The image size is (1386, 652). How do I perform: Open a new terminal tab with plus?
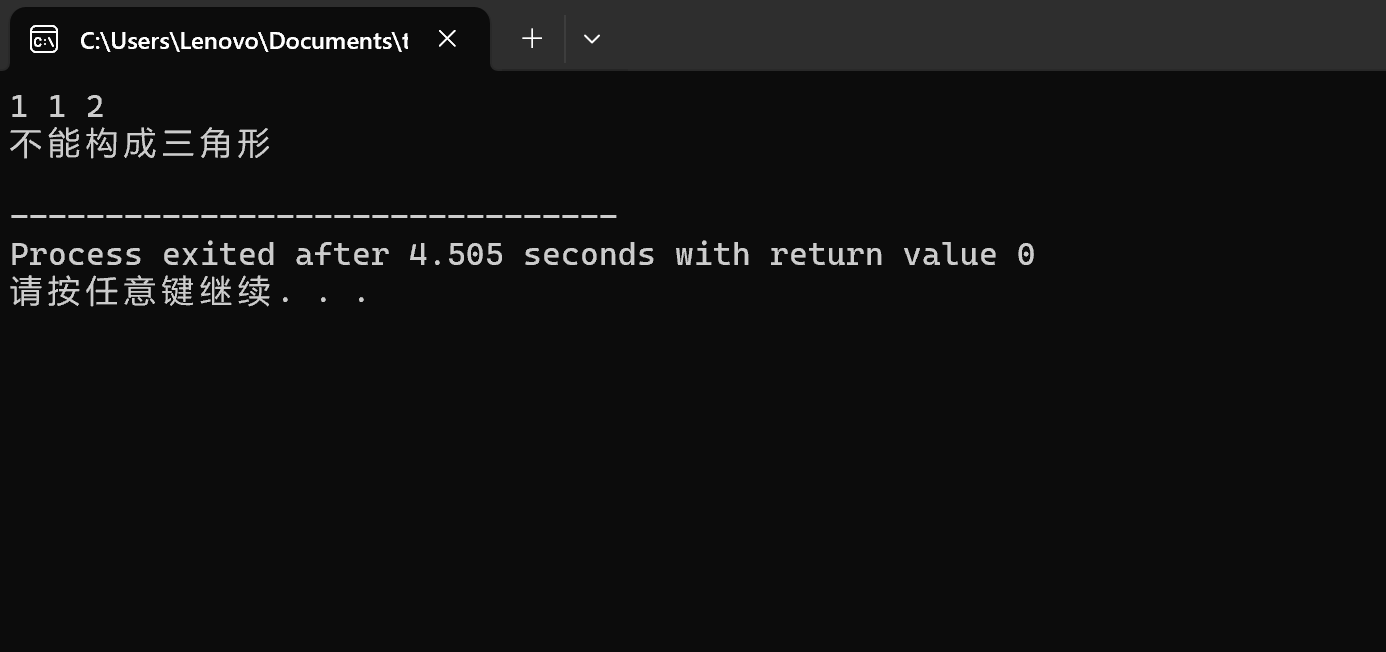tap(532, 39)
